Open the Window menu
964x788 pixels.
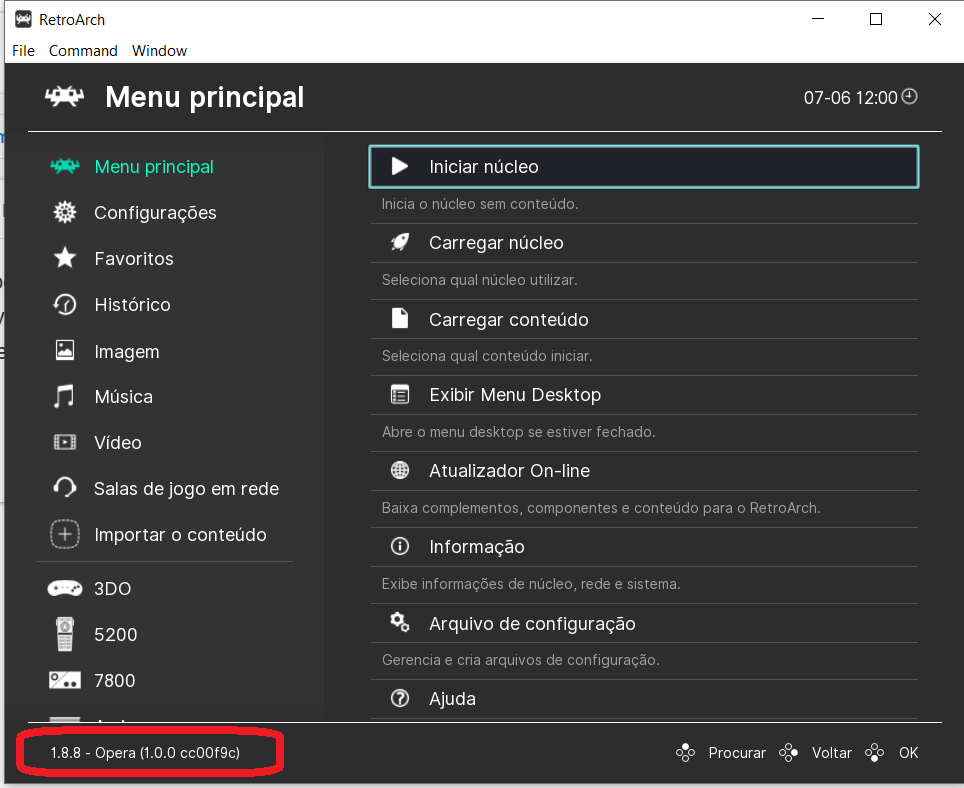click(159, 51)
